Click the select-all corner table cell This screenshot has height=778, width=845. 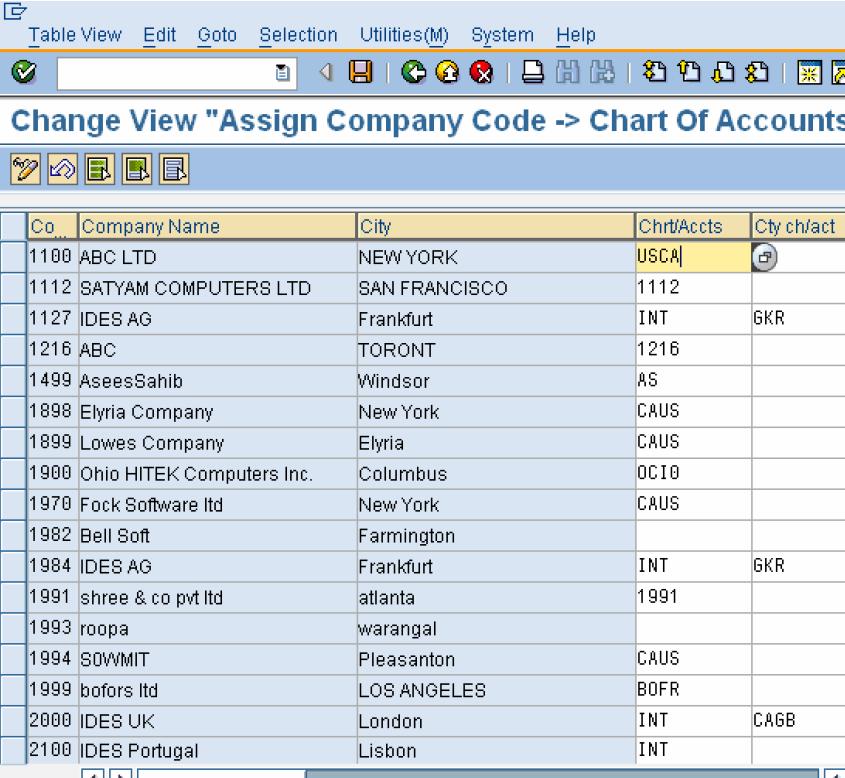point(13,226)
